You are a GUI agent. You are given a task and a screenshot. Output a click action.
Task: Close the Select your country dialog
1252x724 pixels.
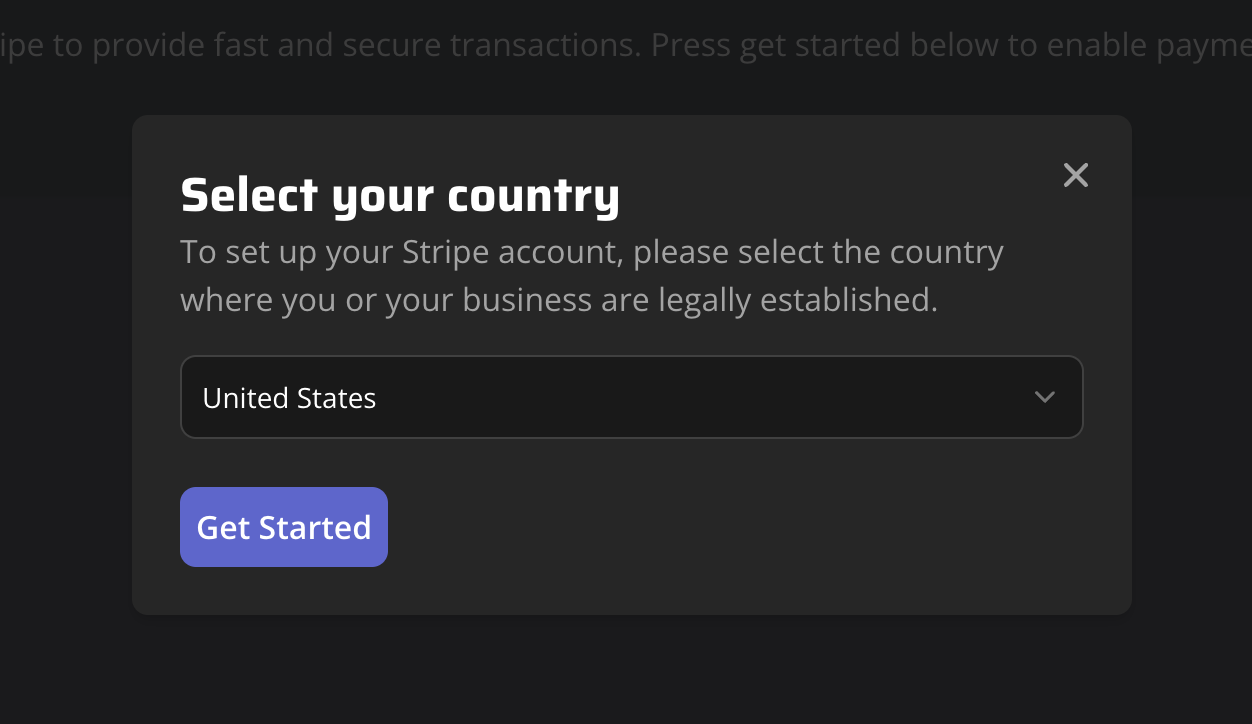tap(1076, 176)
